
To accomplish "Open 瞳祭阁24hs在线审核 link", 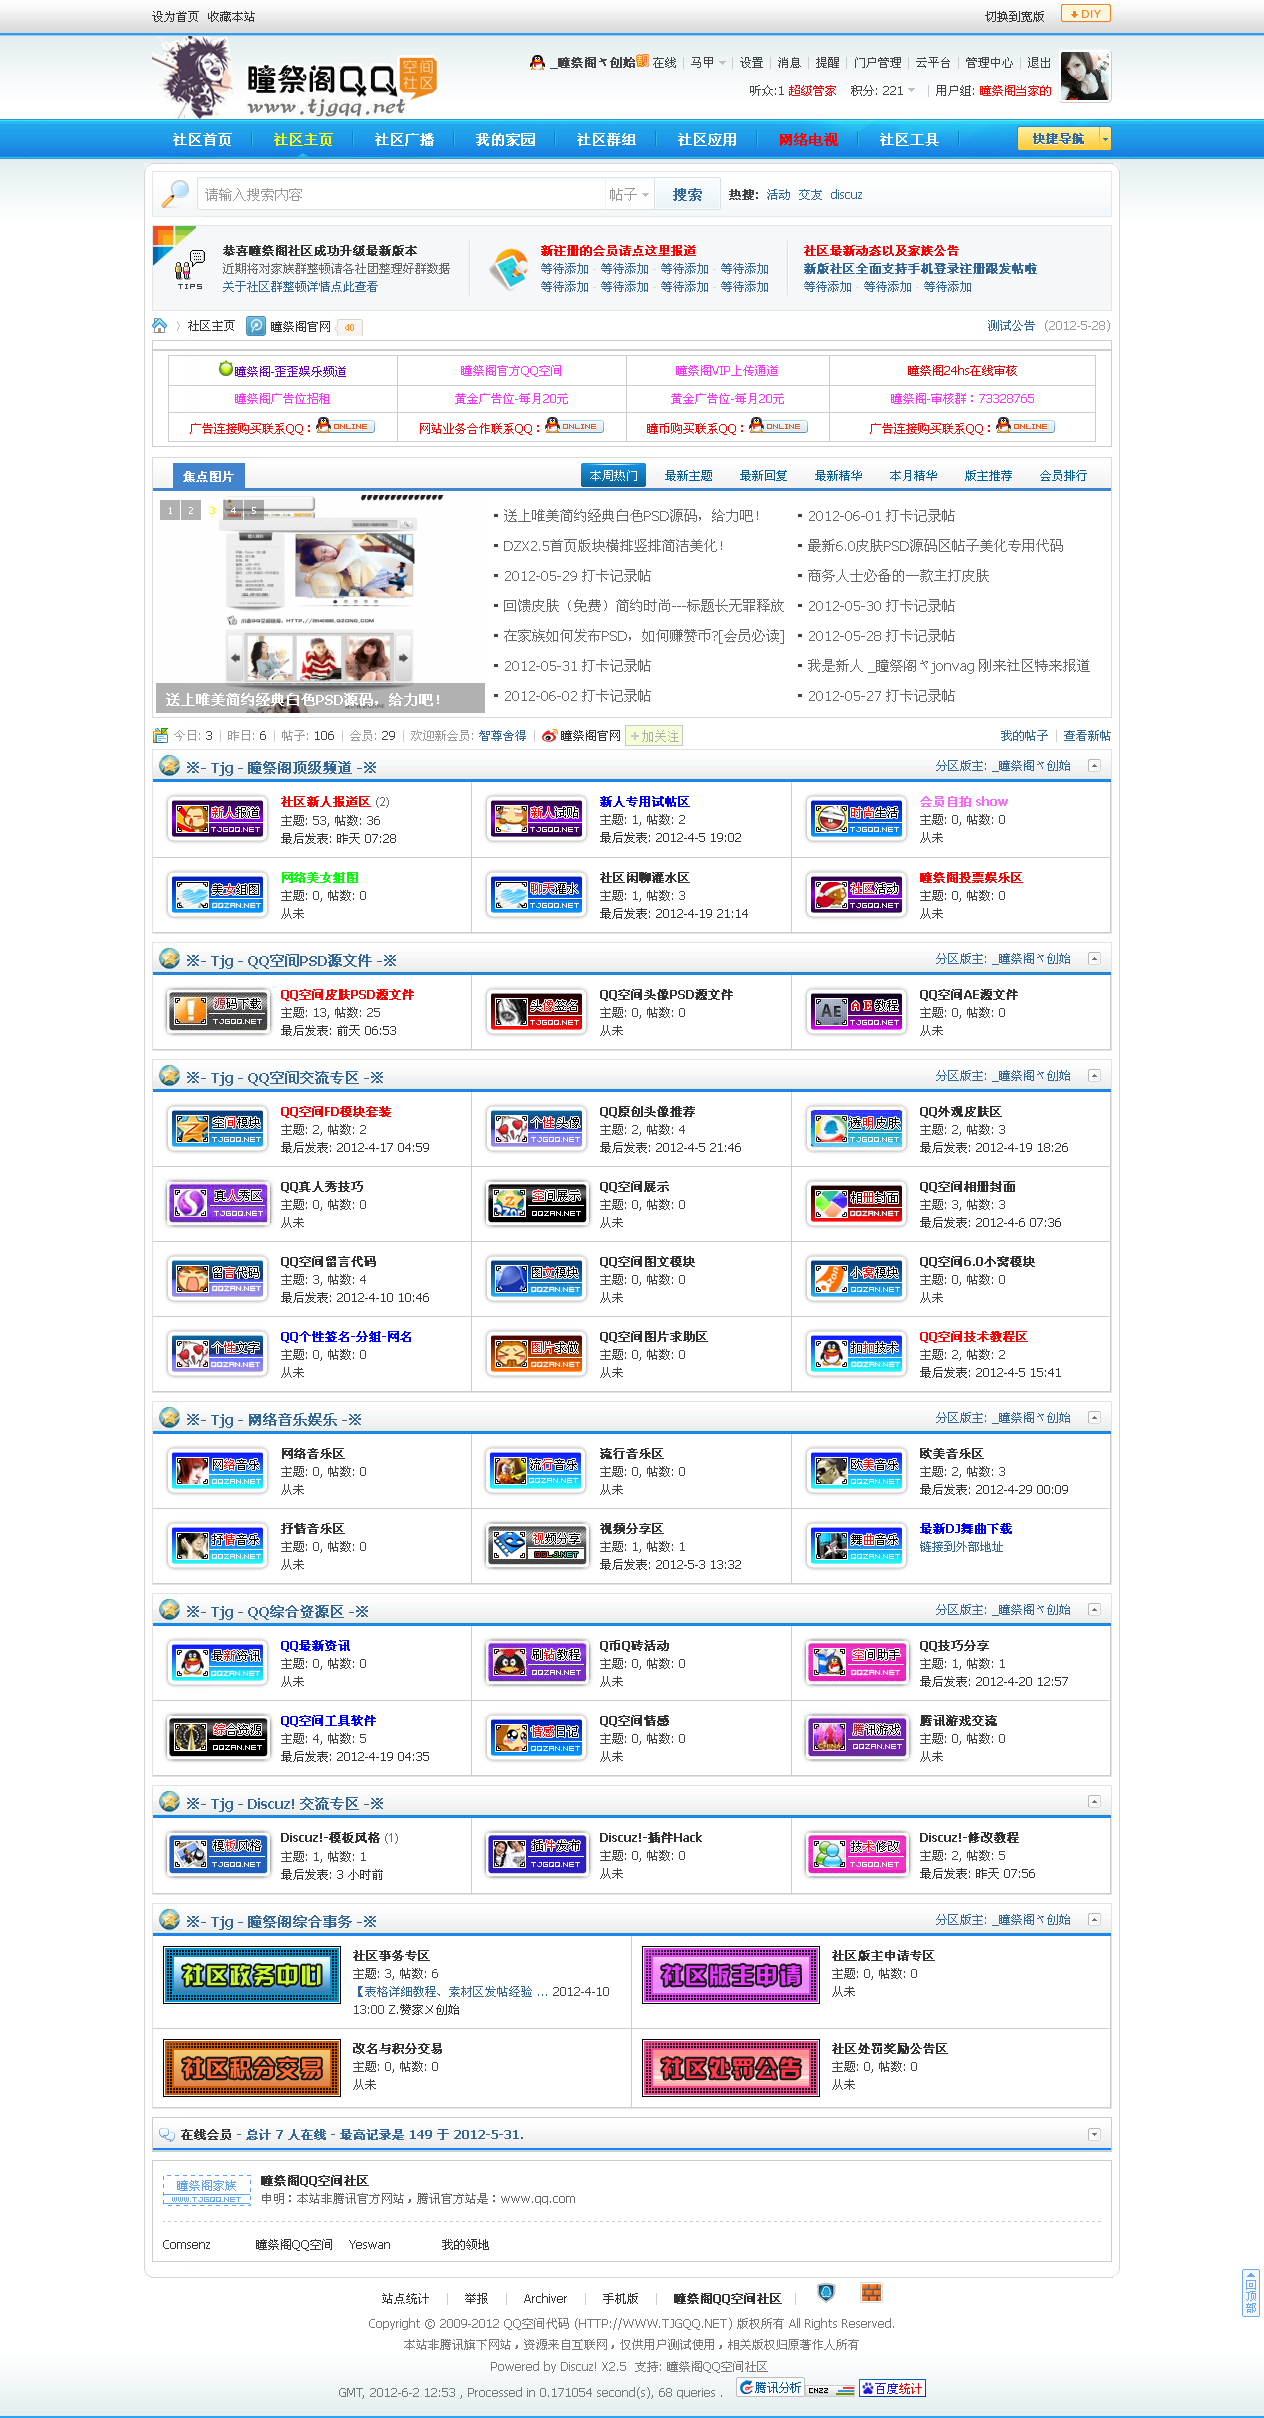I will coord(961,371).
